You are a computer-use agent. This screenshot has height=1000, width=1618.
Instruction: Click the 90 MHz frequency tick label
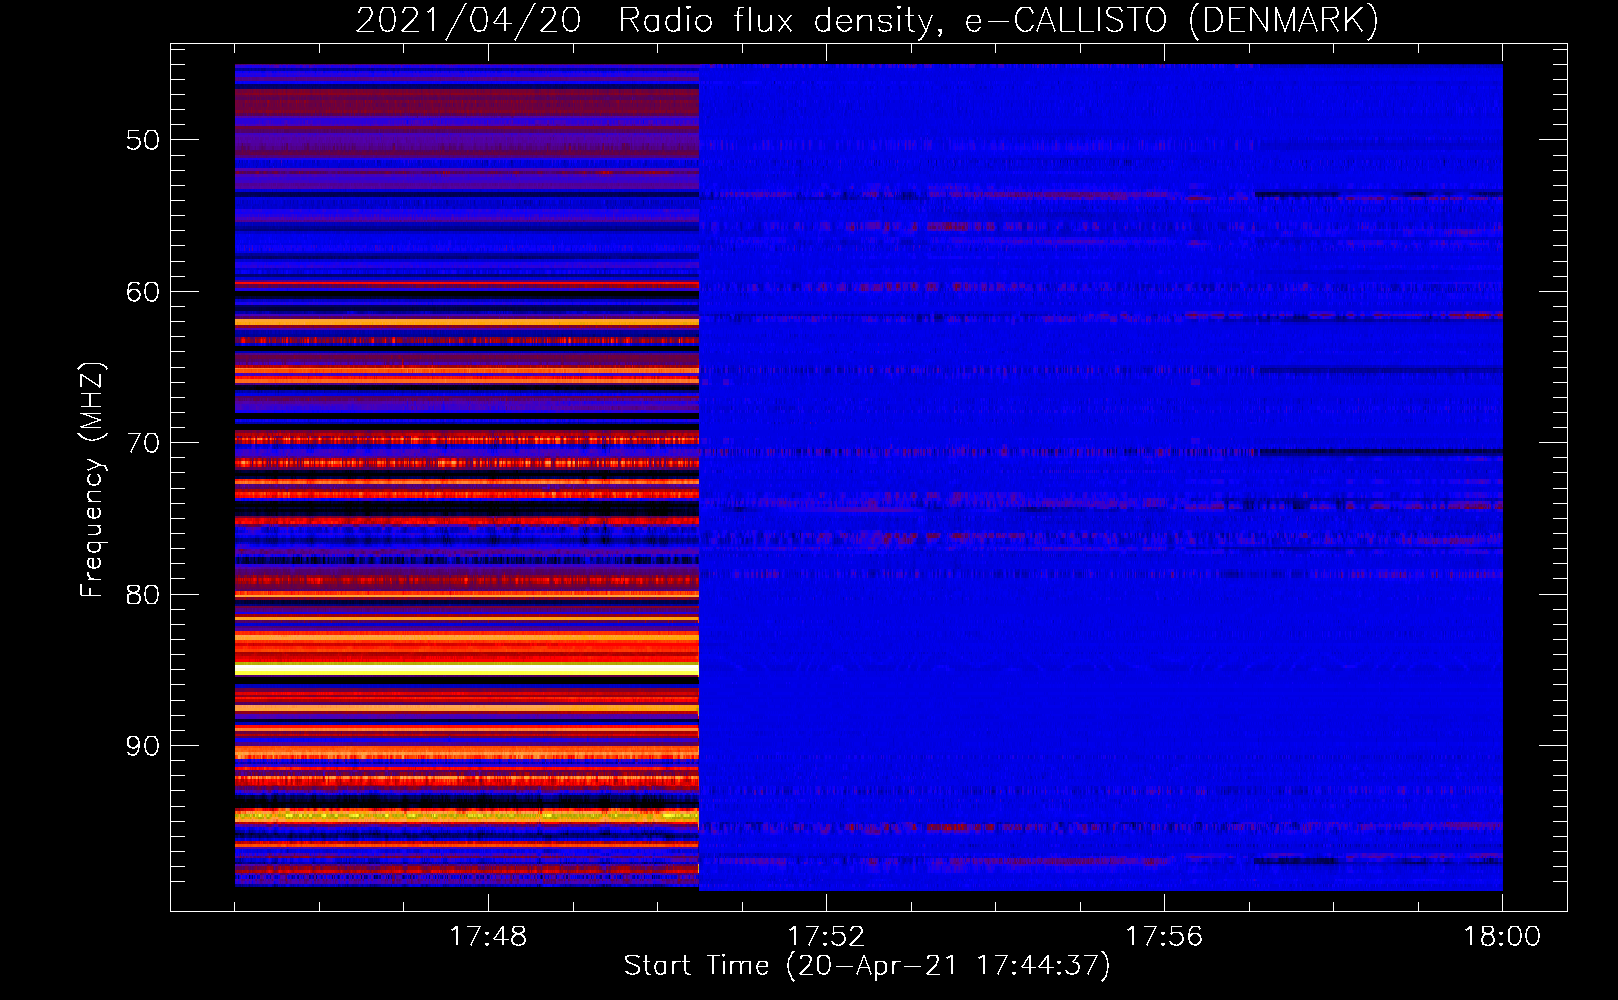pyautogui.click(x=143, y=746)
